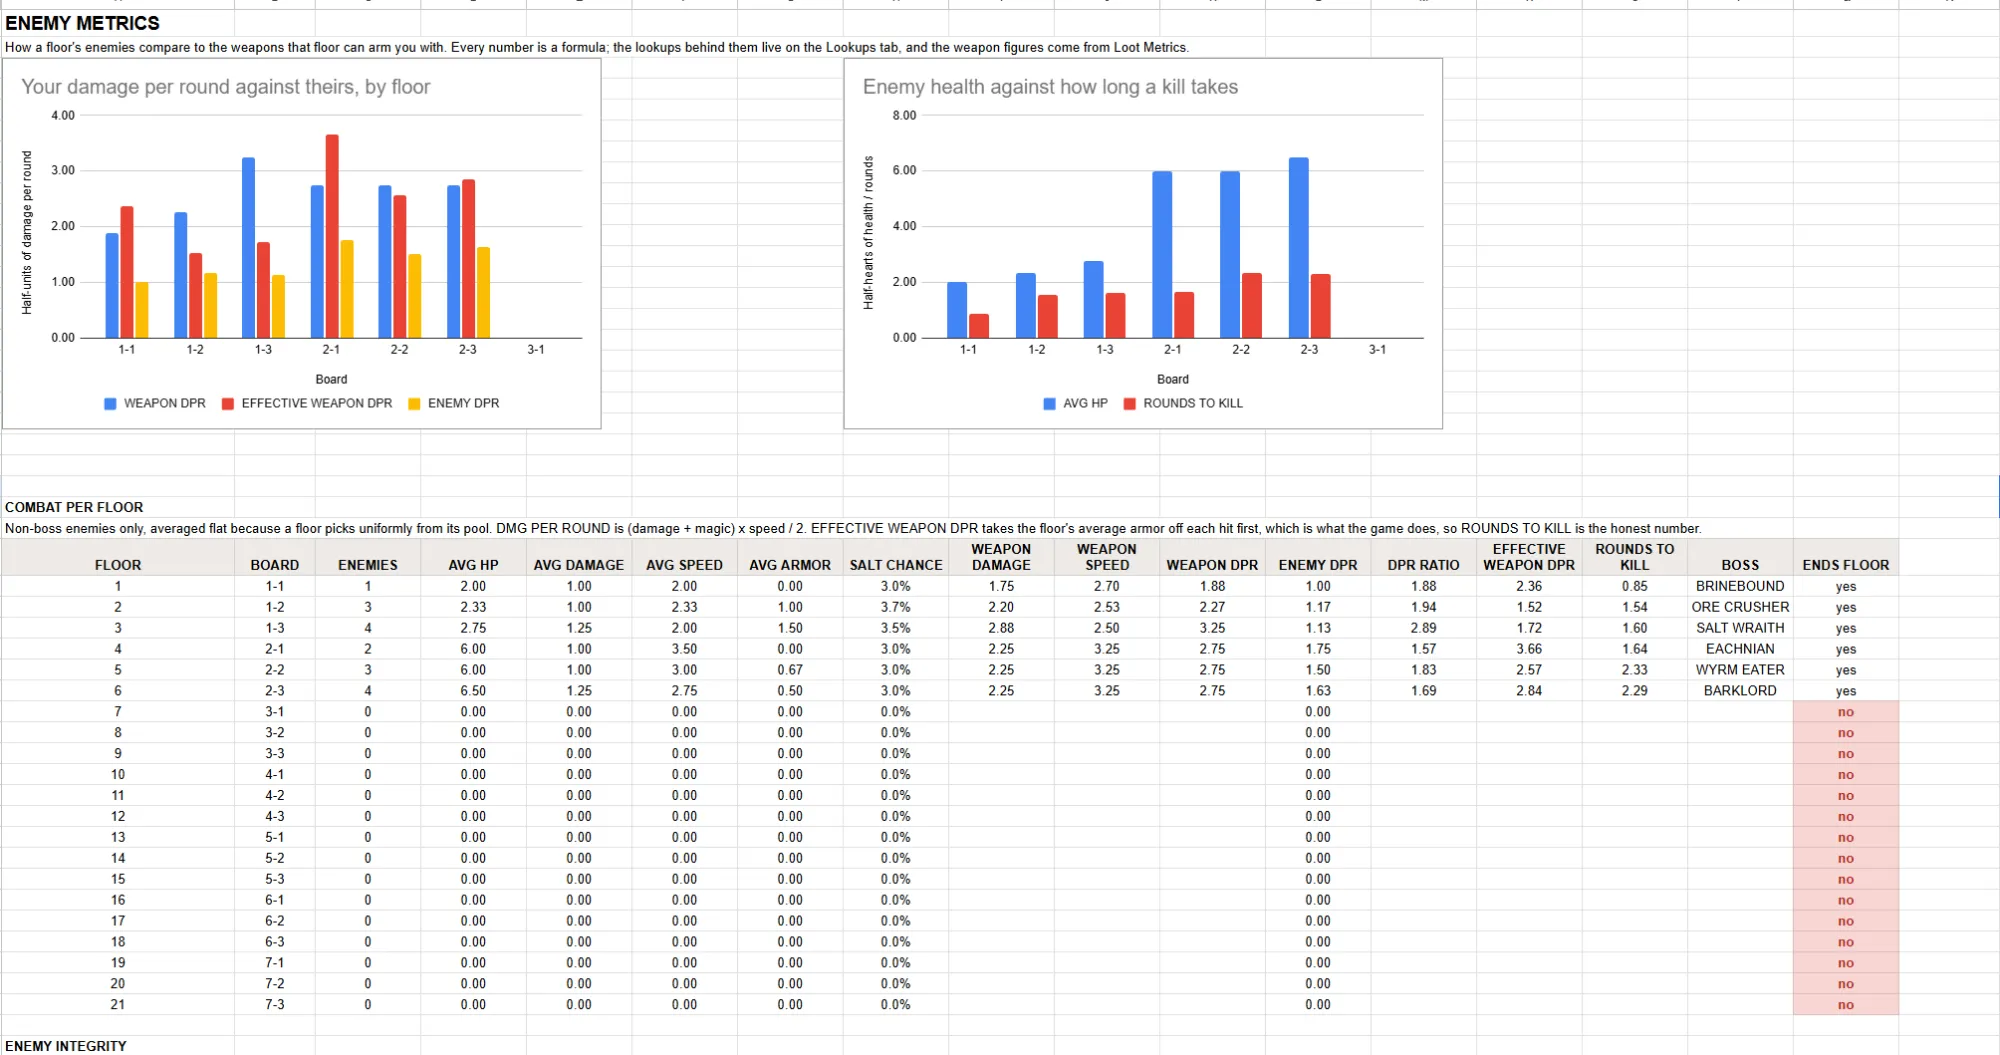This screenshot has width=2000, height=1055.
Task: Click AVG HP legend entry in right chart
Action: (x=1075, y=404)
